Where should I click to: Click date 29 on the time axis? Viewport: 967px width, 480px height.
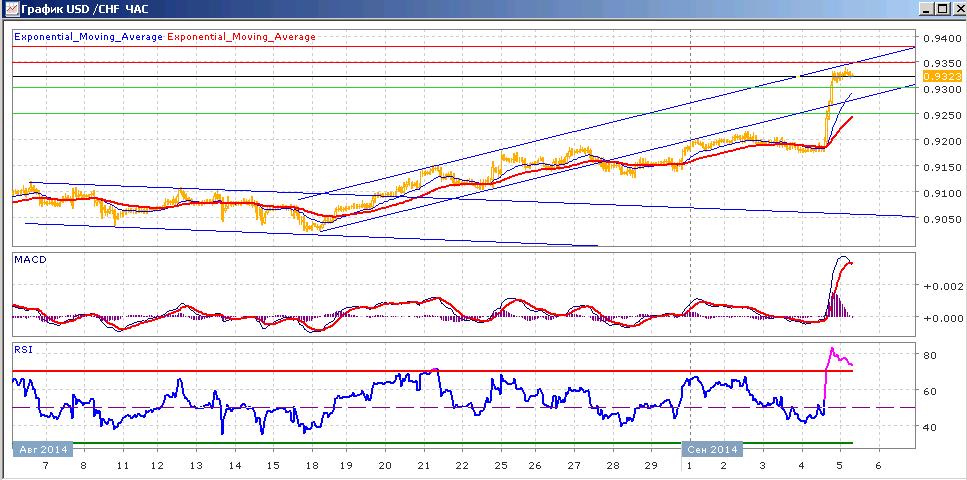point(651,465)
